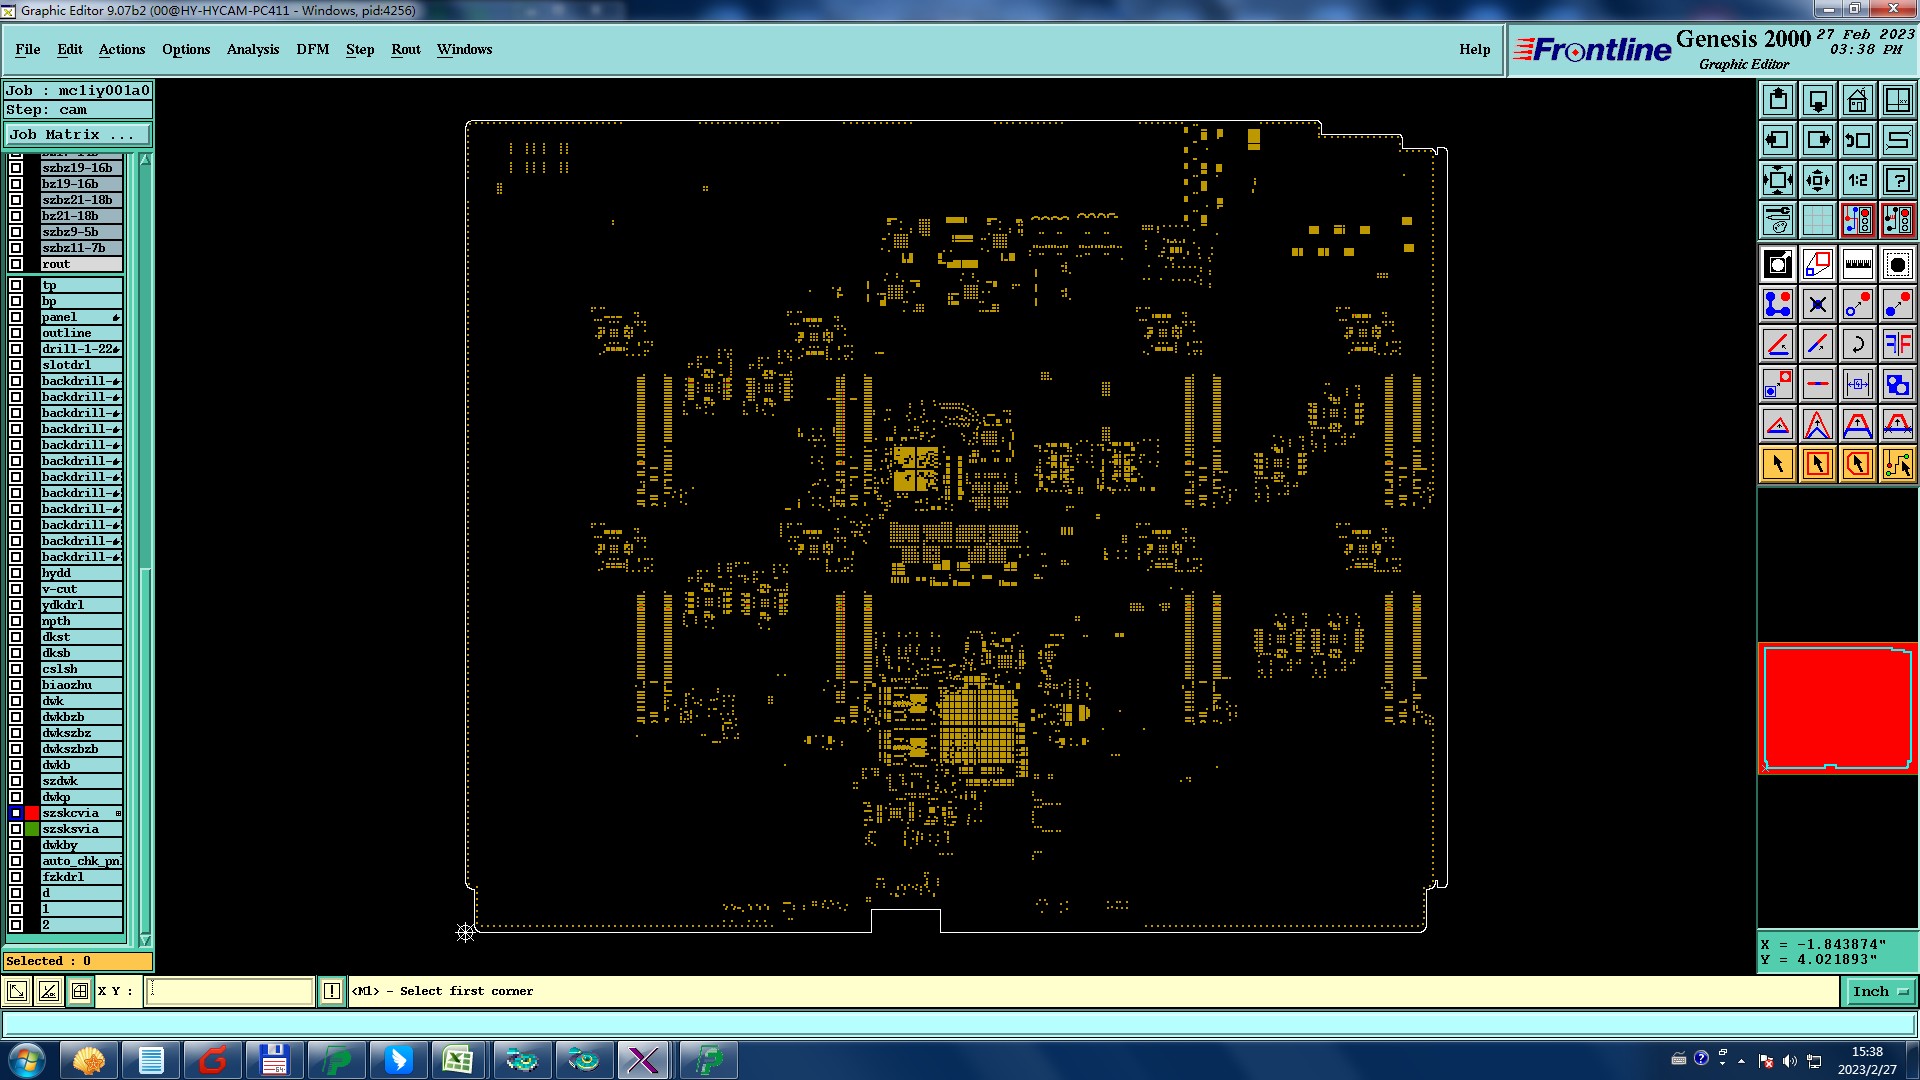1920x1080 pixels.
Task: Click the home view house icon
Action: (1858, 100)
